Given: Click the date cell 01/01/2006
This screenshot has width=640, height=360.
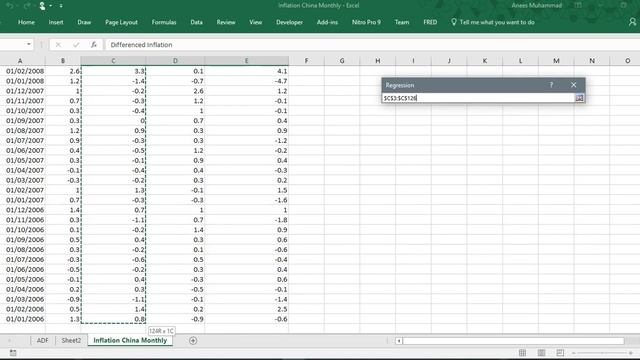Looking at the screenshot, I should (x=24, y=319).
